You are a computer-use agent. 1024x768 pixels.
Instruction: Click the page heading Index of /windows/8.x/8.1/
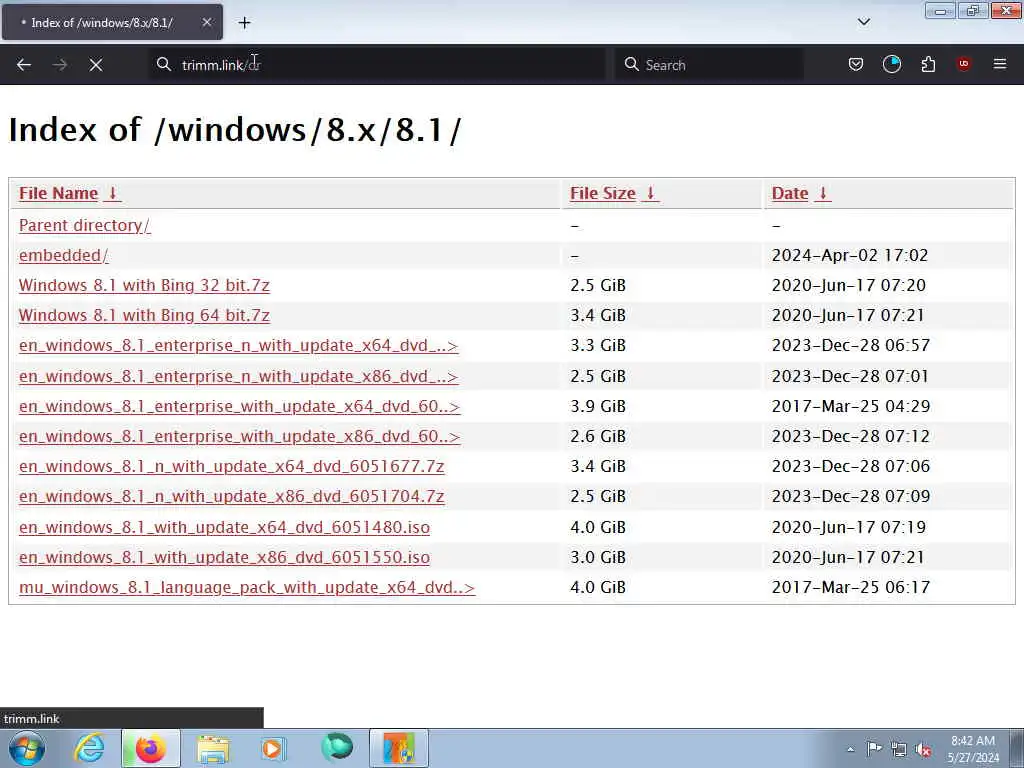tap(235, 129)
